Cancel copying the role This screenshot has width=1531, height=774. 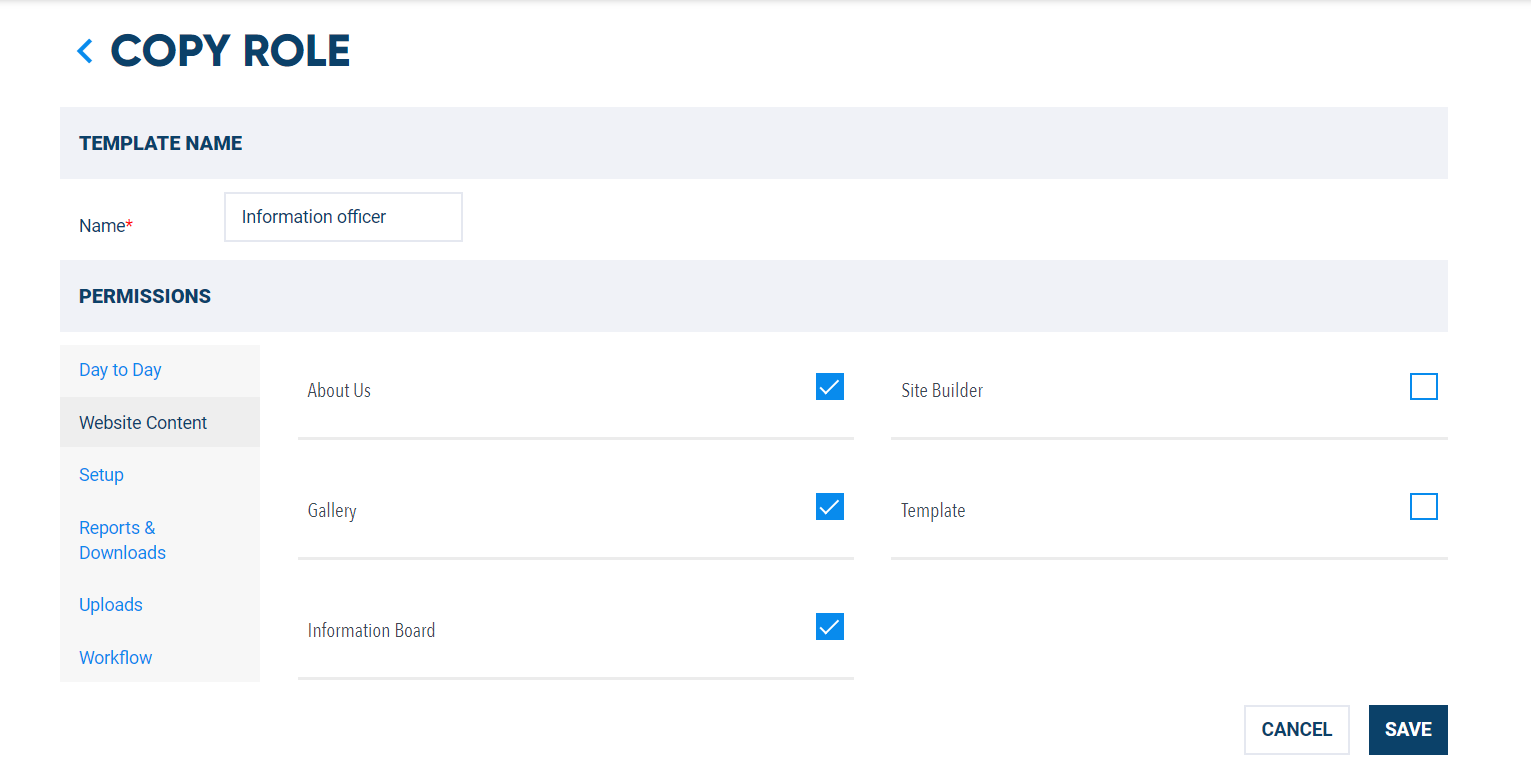click(x=1297, y=730)
